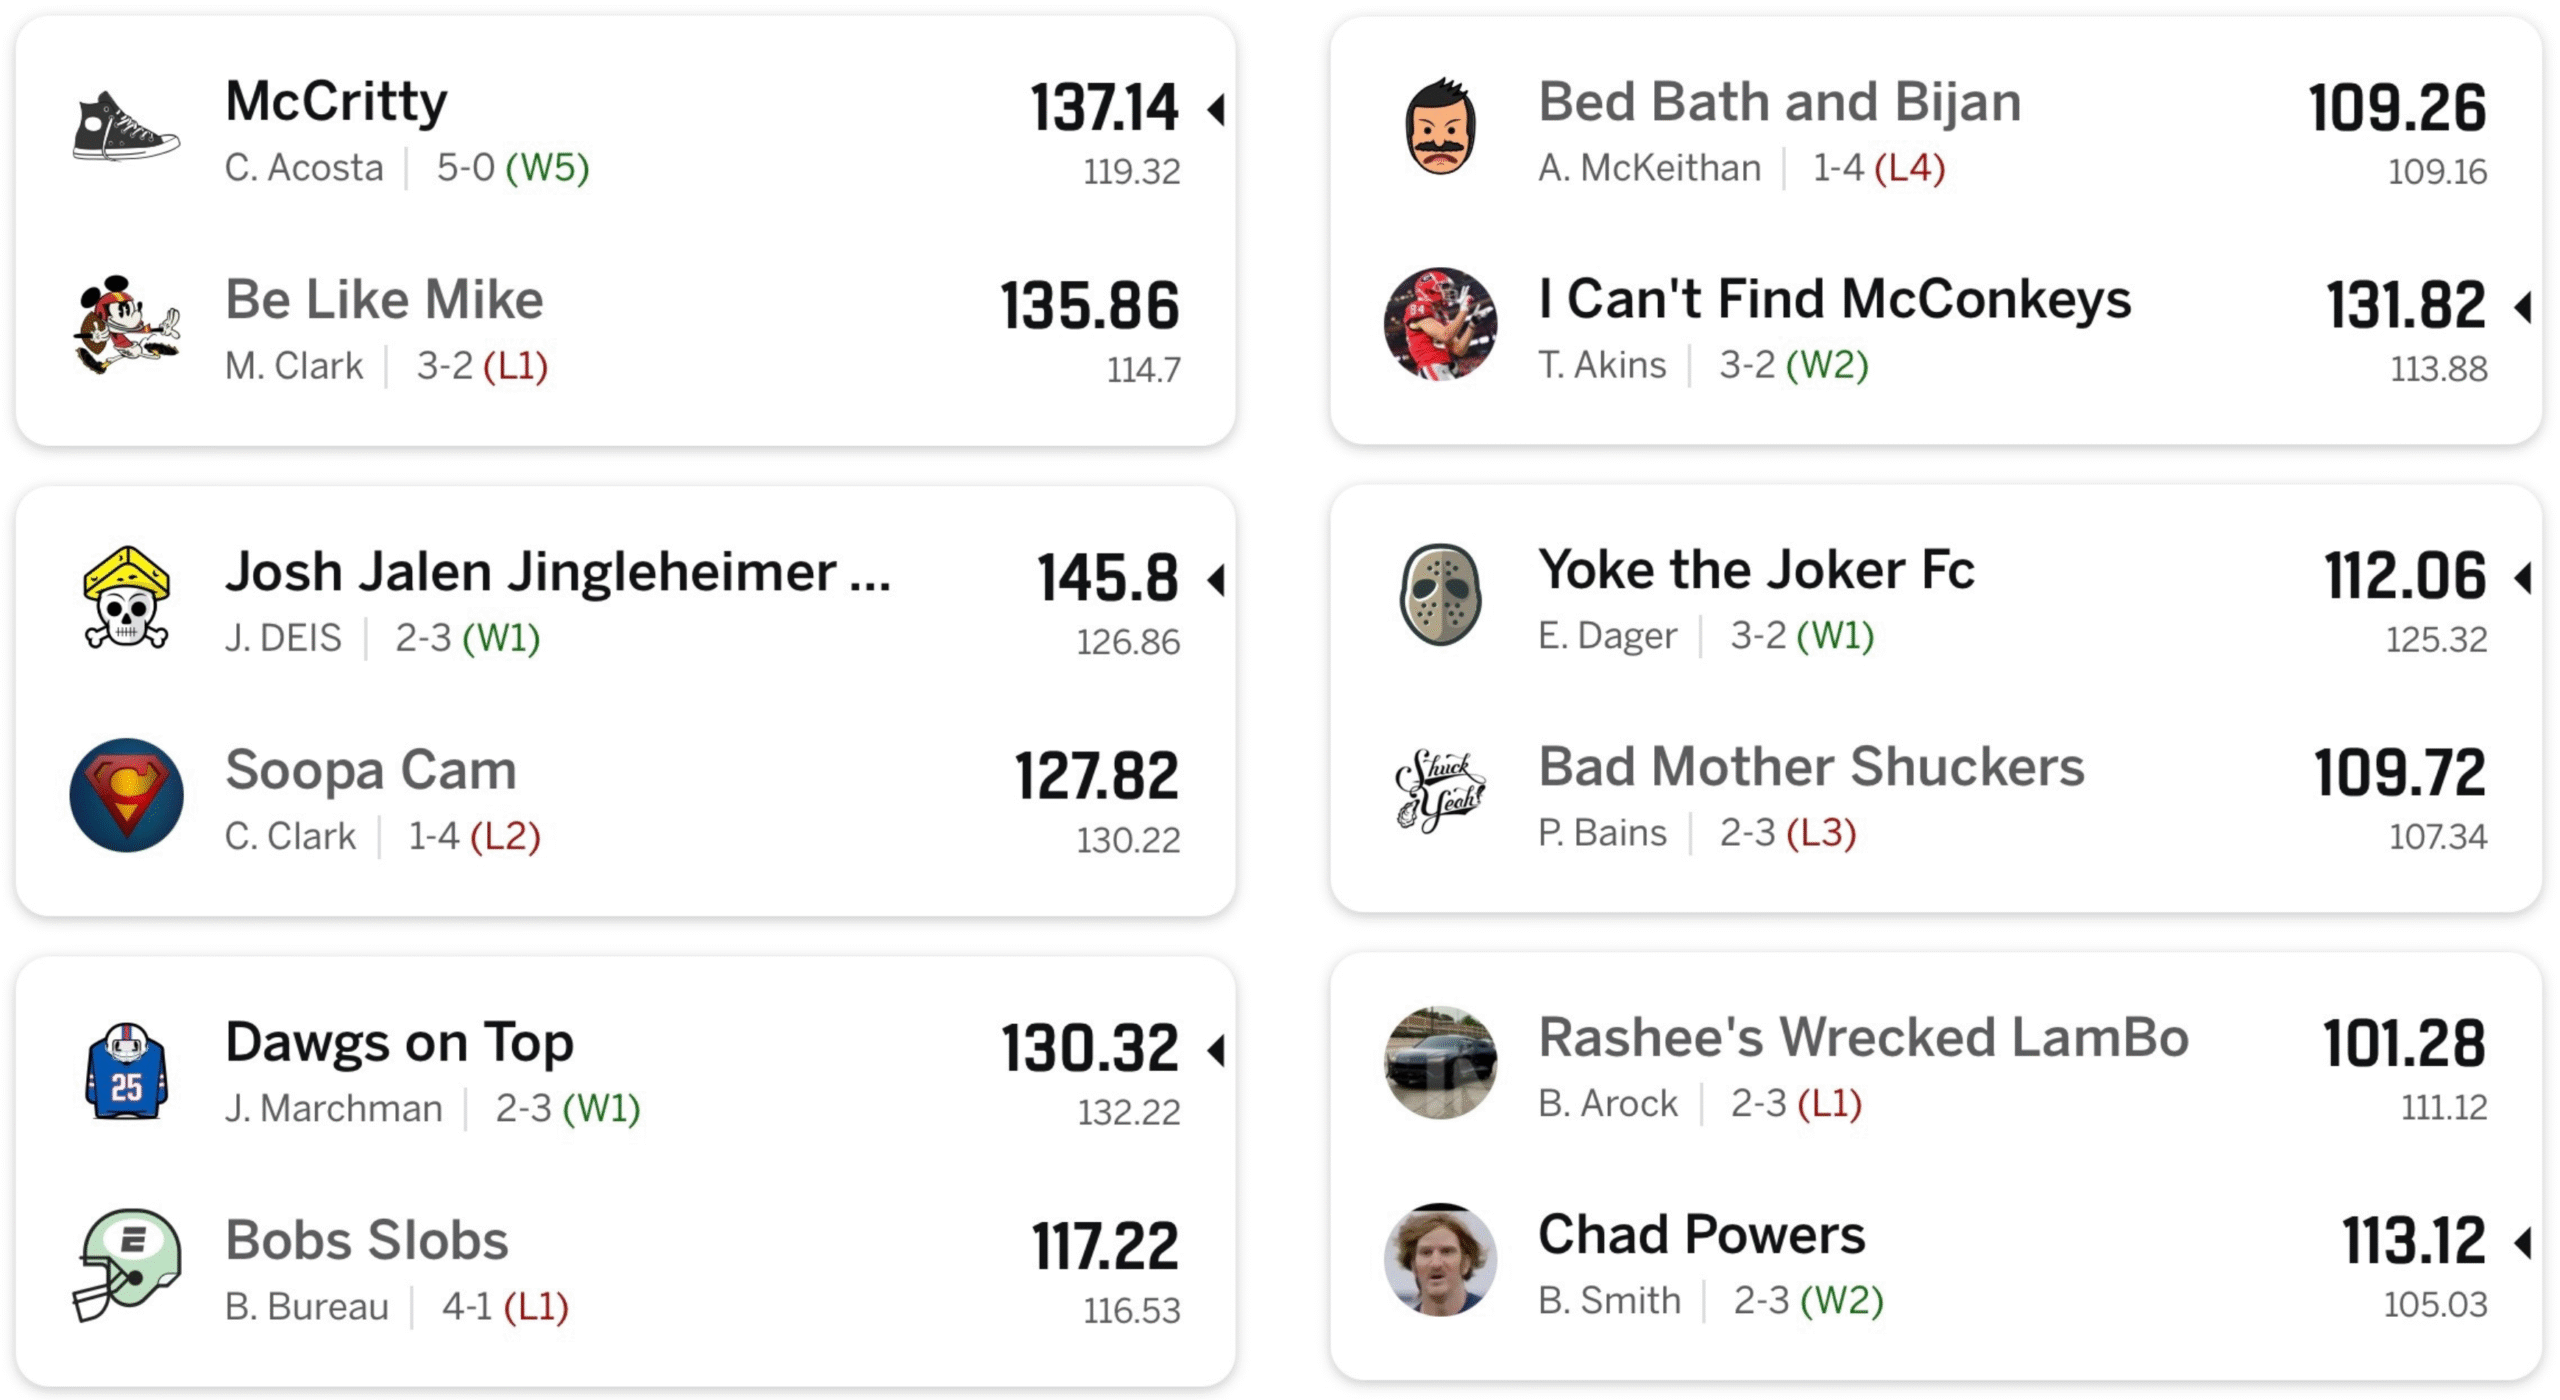Click Be Like Mike's Mickey Mouse logo
Screen dimensions: 2560x1400
[x=126, y=325]
